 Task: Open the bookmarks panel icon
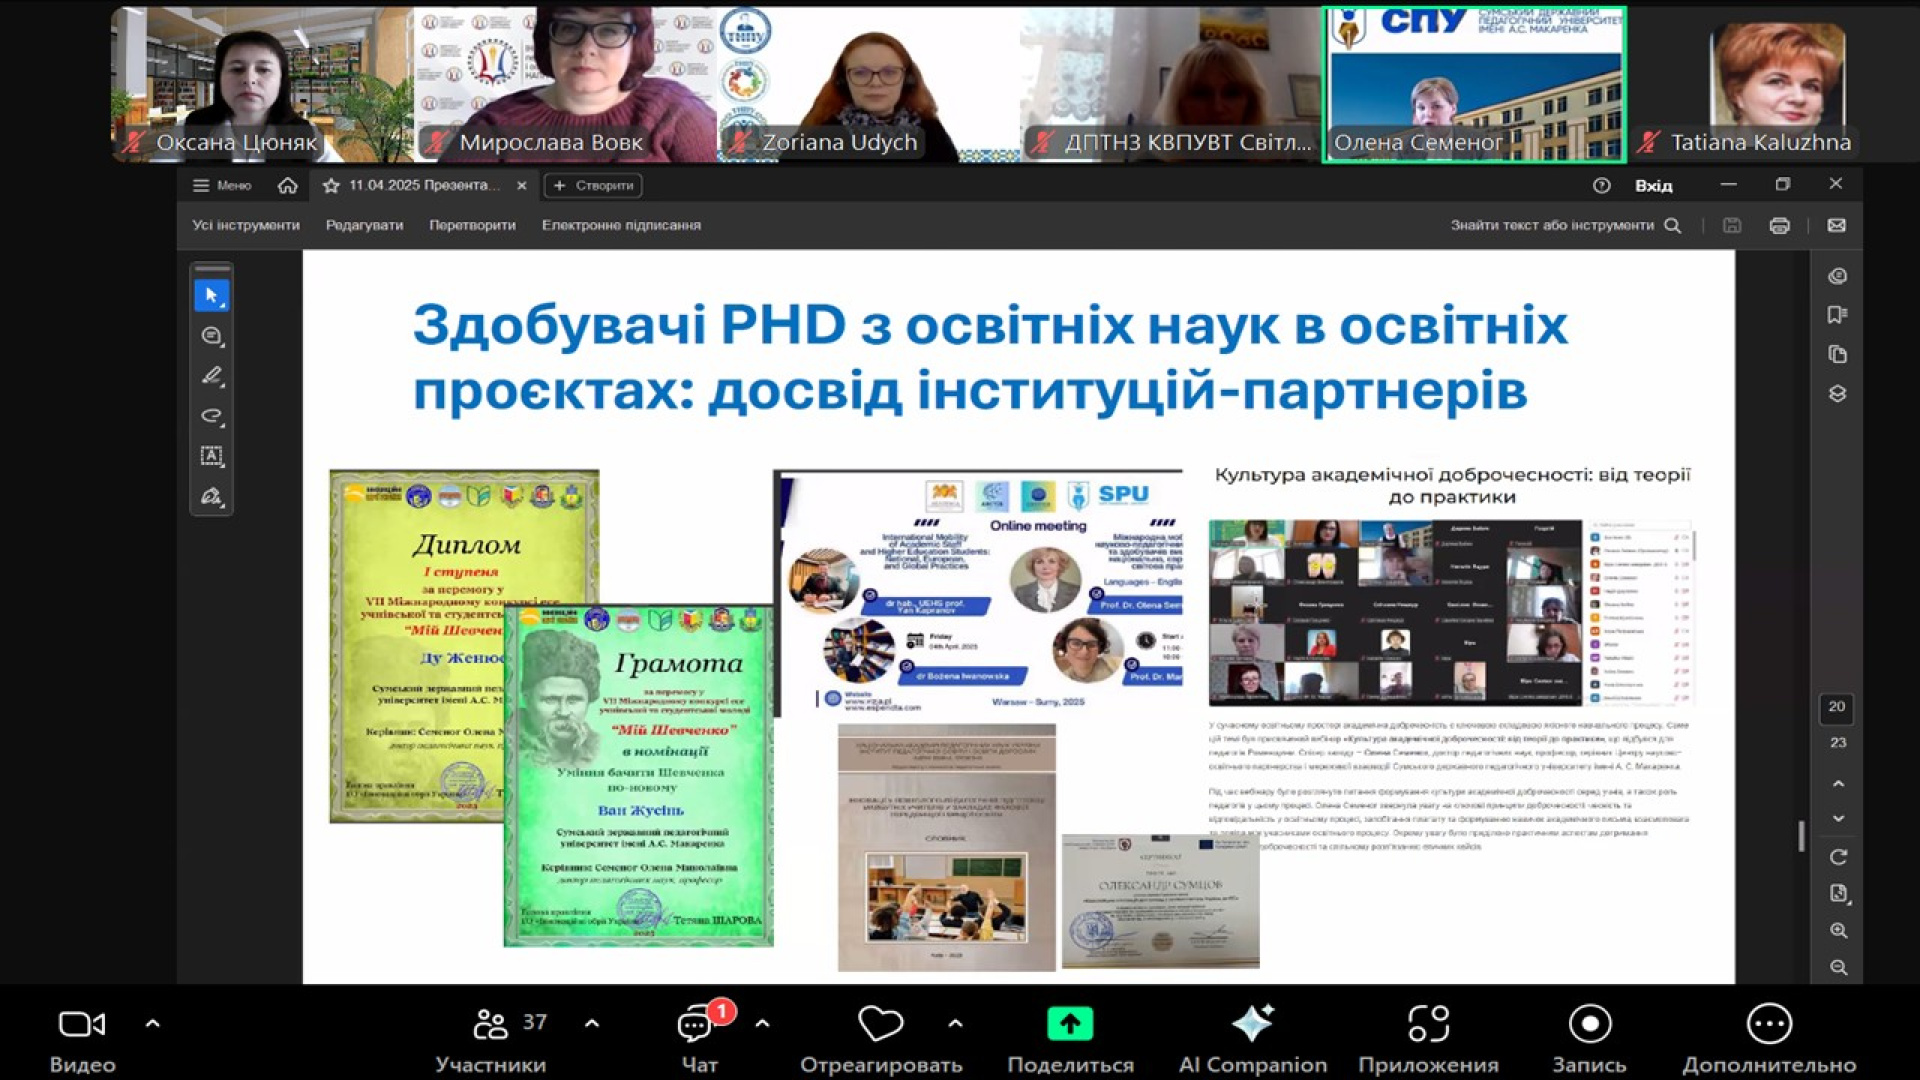click(1837, 315)
